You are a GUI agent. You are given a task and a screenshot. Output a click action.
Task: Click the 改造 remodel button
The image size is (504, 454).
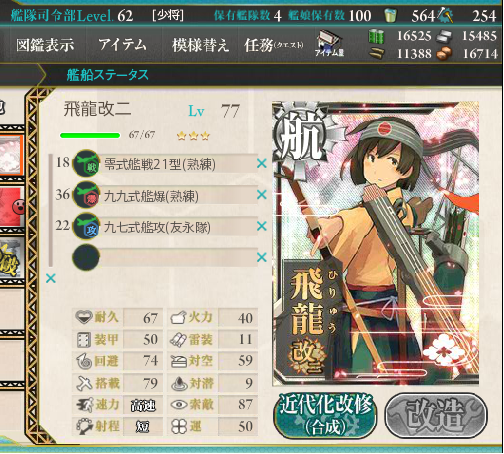coord(436,415)
